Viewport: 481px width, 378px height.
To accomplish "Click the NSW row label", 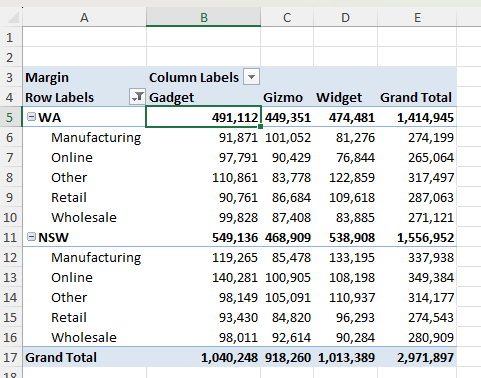I will (53, 237).
